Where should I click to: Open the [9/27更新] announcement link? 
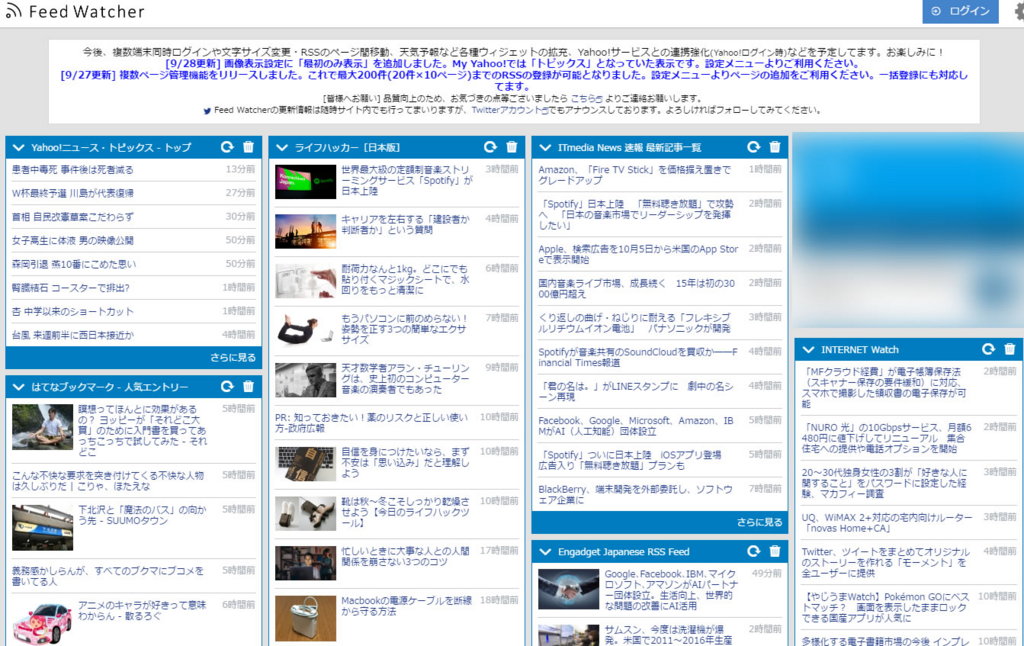(x=514, y=80)
